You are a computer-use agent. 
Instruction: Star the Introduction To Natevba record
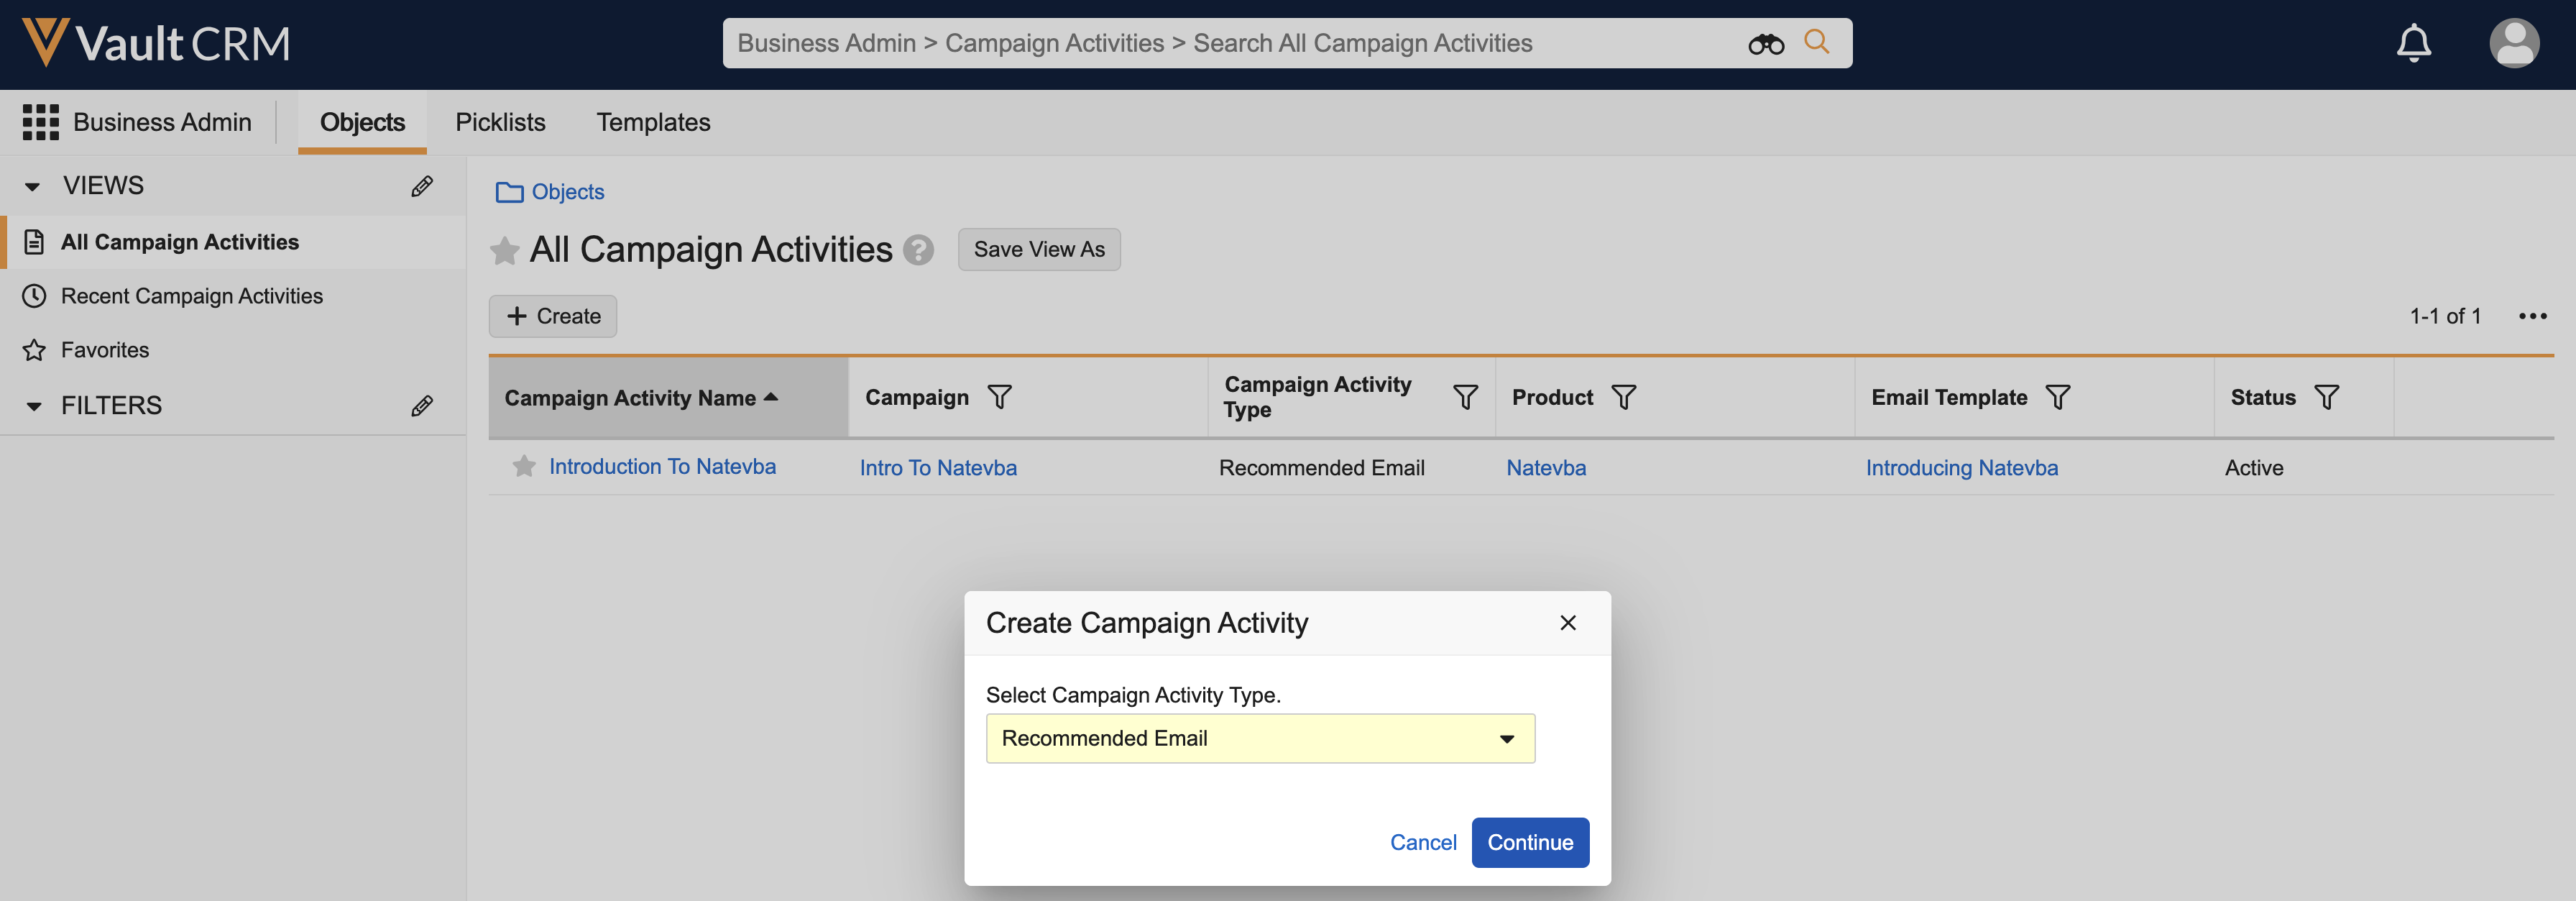pyautogui.click(x=524, y=466)
